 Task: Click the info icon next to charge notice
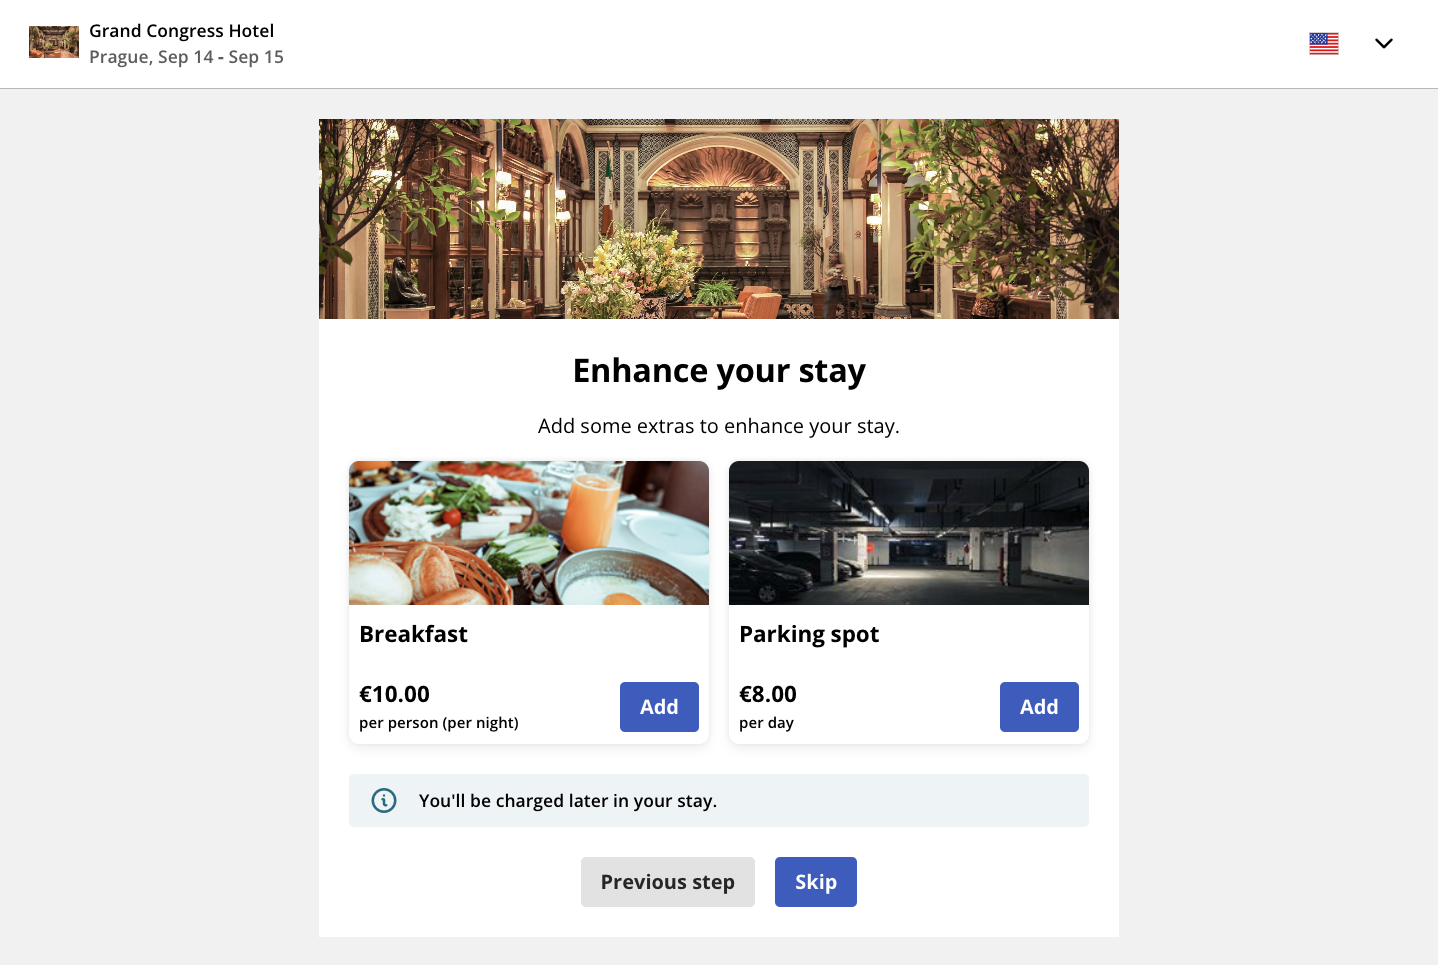(x=383, y=800)
